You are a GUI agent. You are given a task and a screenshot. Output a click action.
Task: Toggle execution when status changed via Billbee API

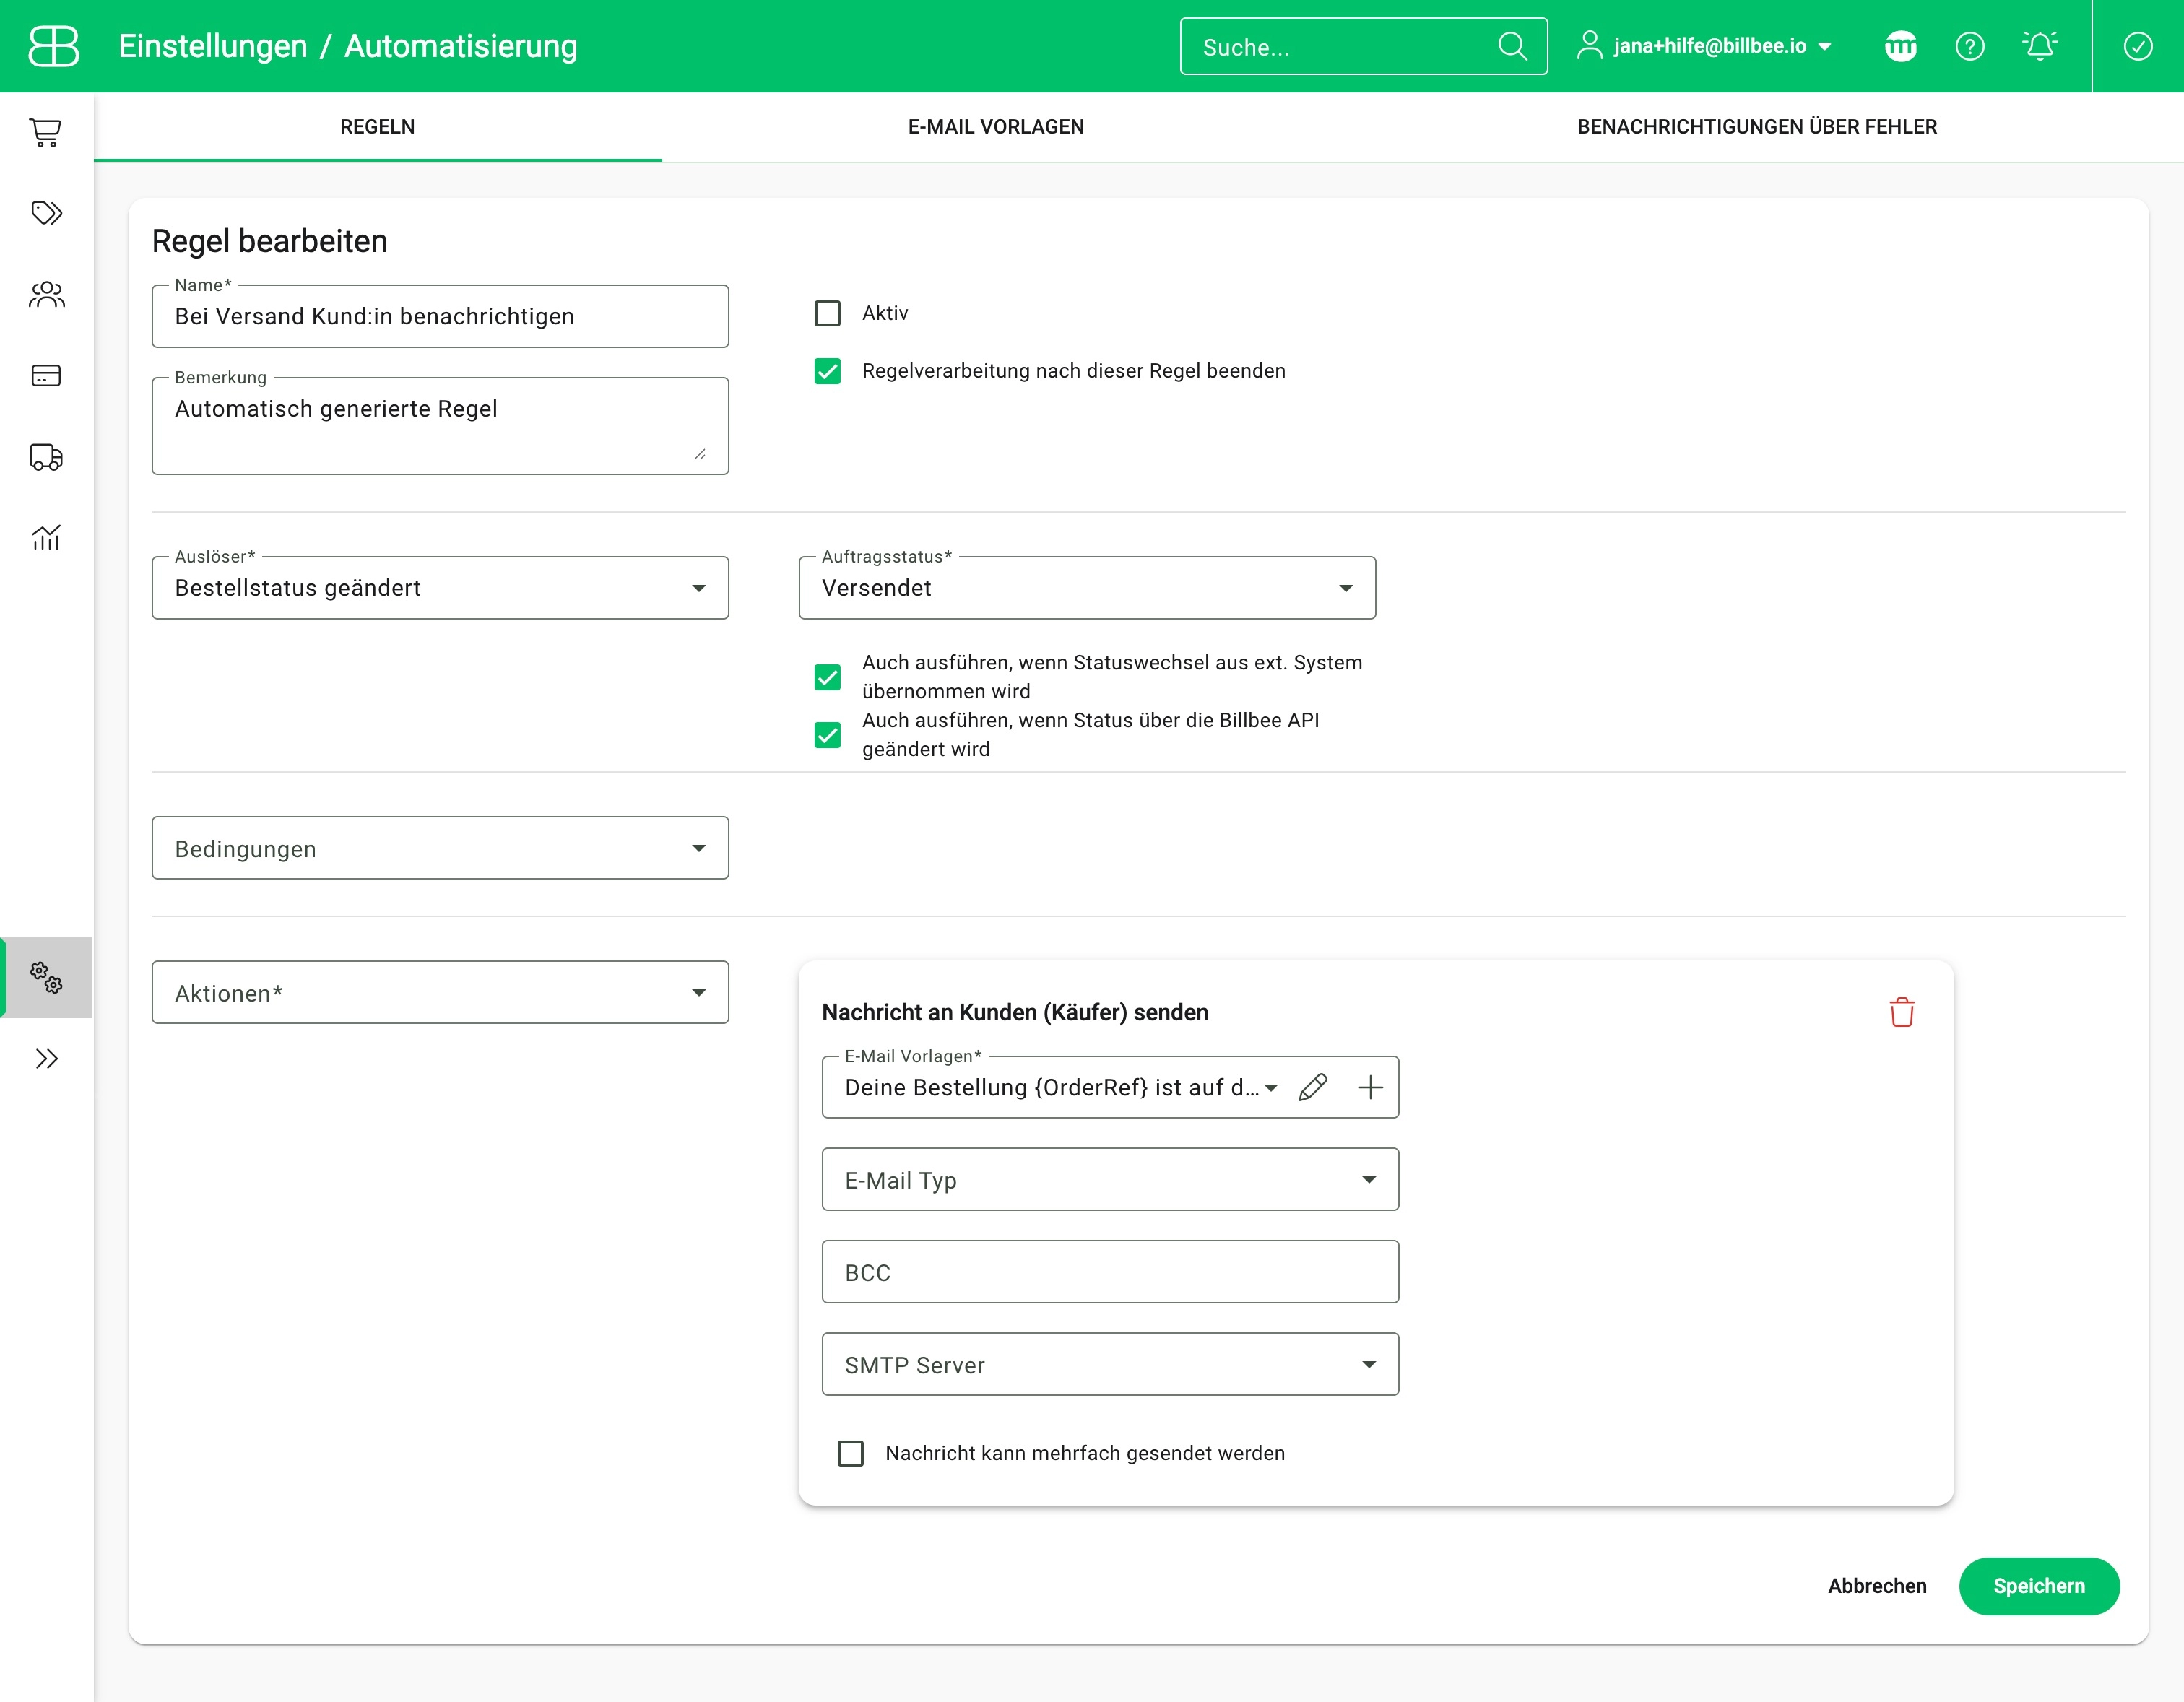click(827, 735)
